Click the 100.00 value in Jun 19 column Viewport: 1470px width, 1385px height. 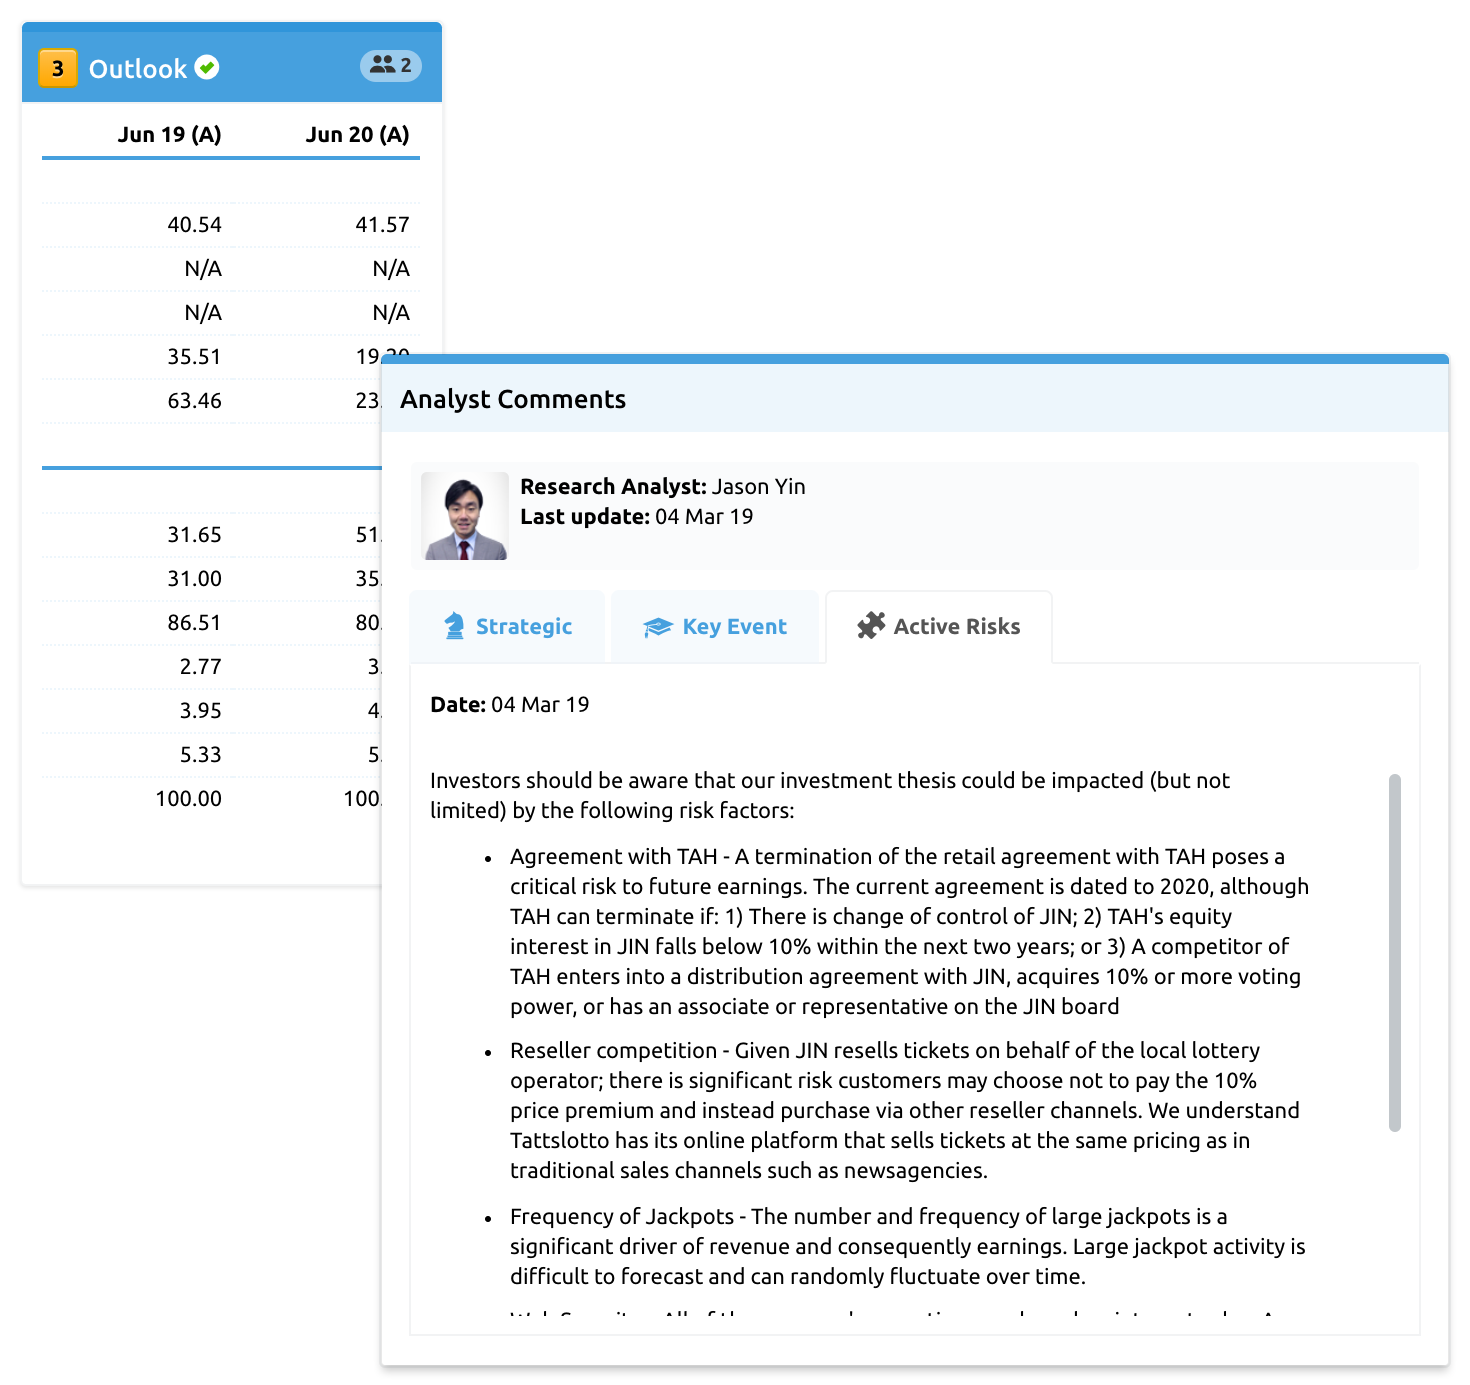(188, 798)
